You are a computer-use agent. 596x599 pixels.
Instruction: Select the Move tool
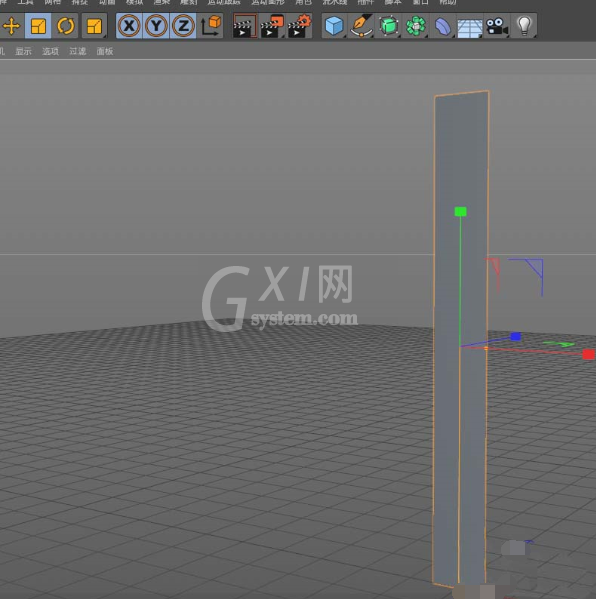click(x=11, y=26)
